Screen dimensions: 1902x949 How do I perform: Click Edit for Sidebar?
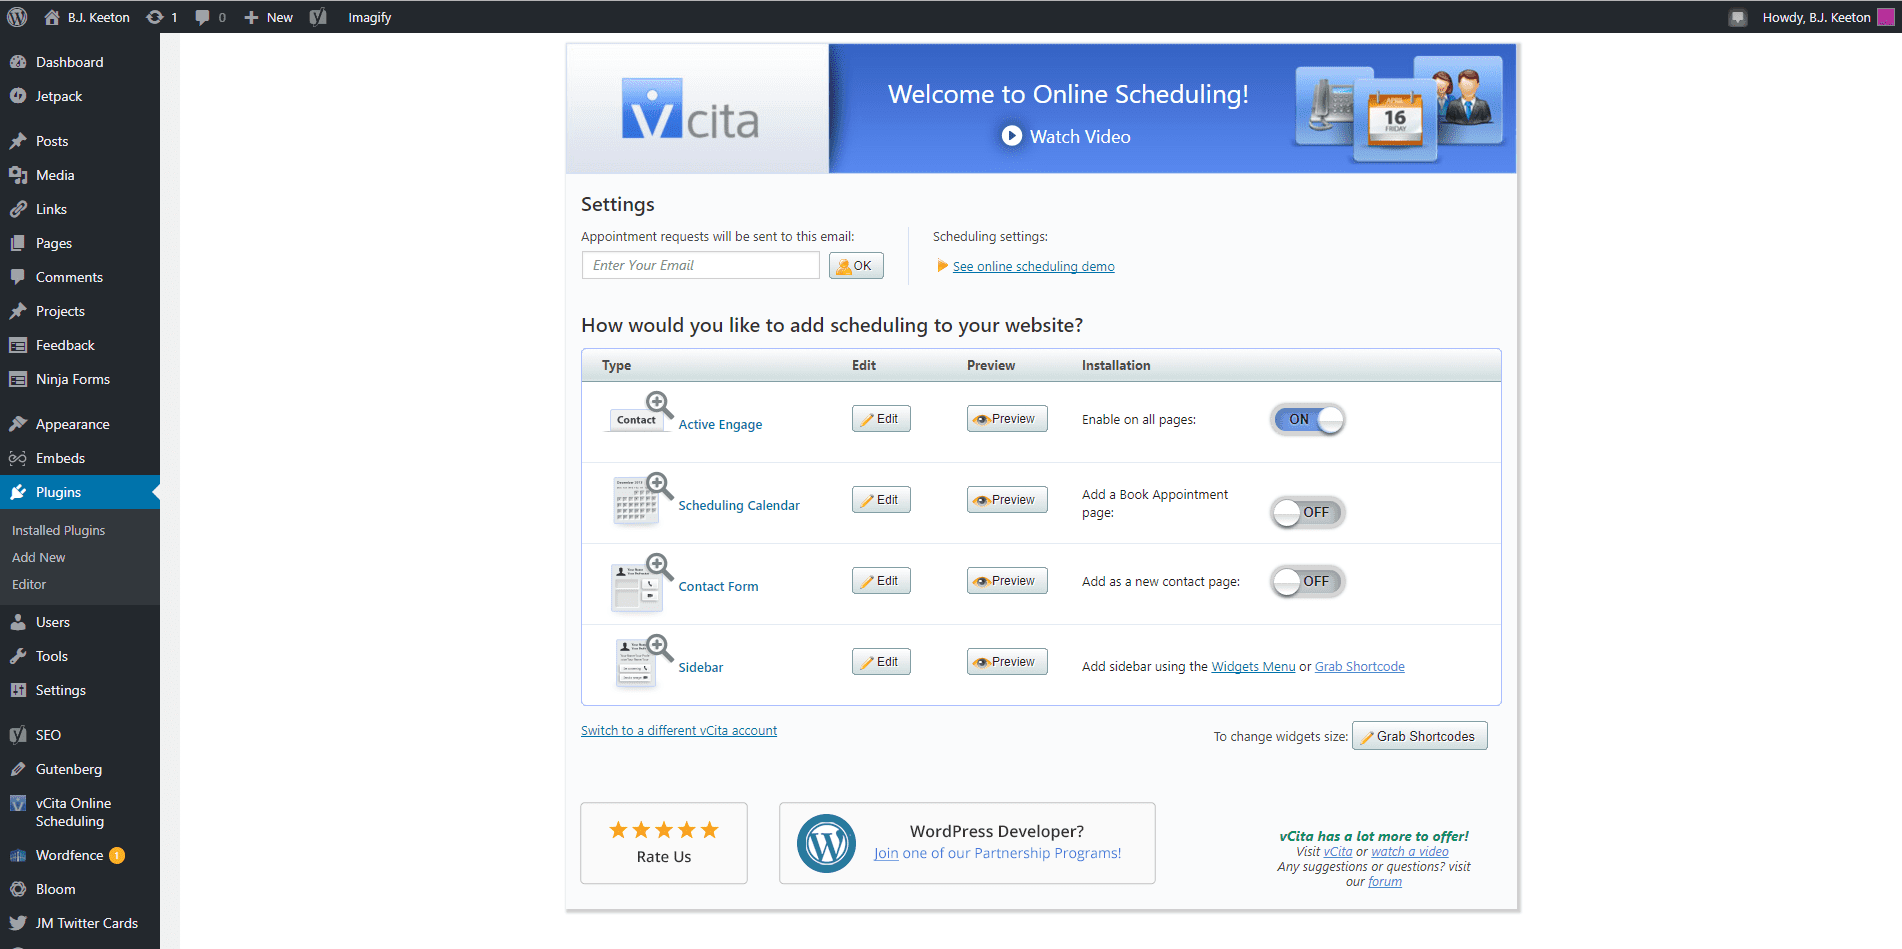pyautogui.click(x=881, y=662)
